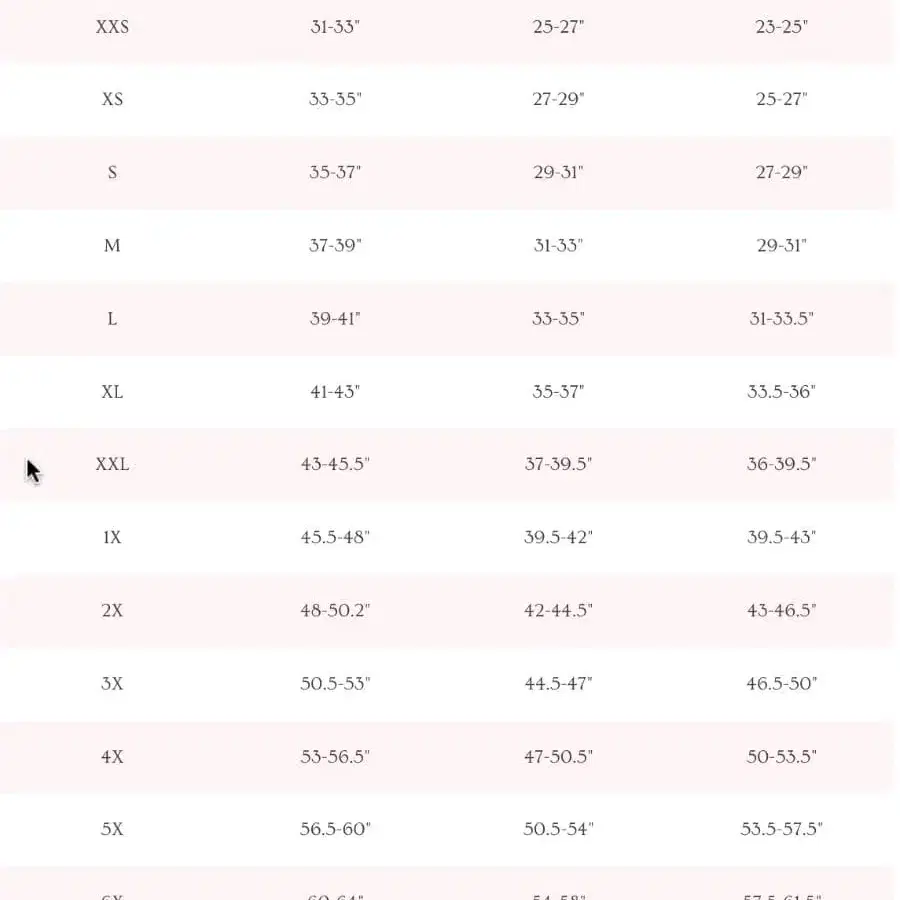Click the 5X size label
Image resolution: width=900 pixels, height=900 pixels.
112,829
